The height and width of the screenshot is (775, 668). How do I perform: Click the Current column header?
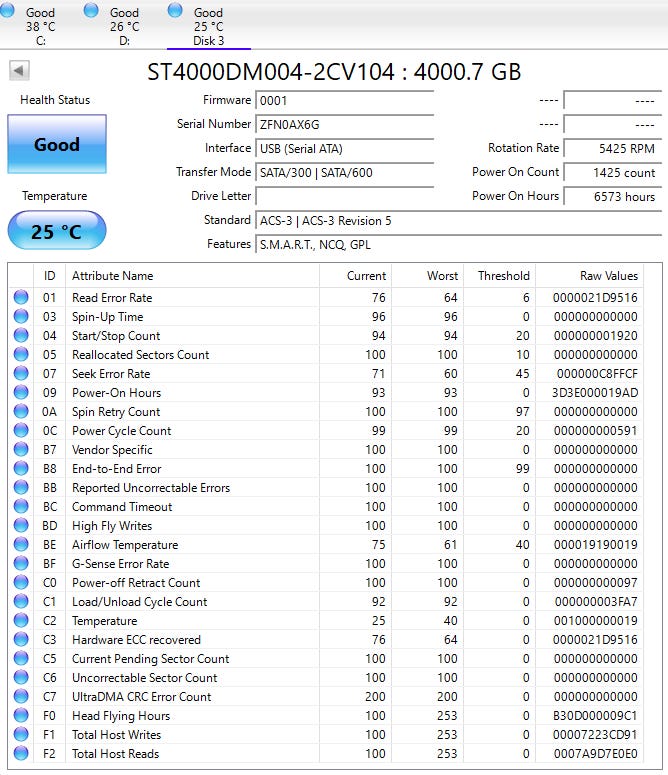[x=355, y=276]
